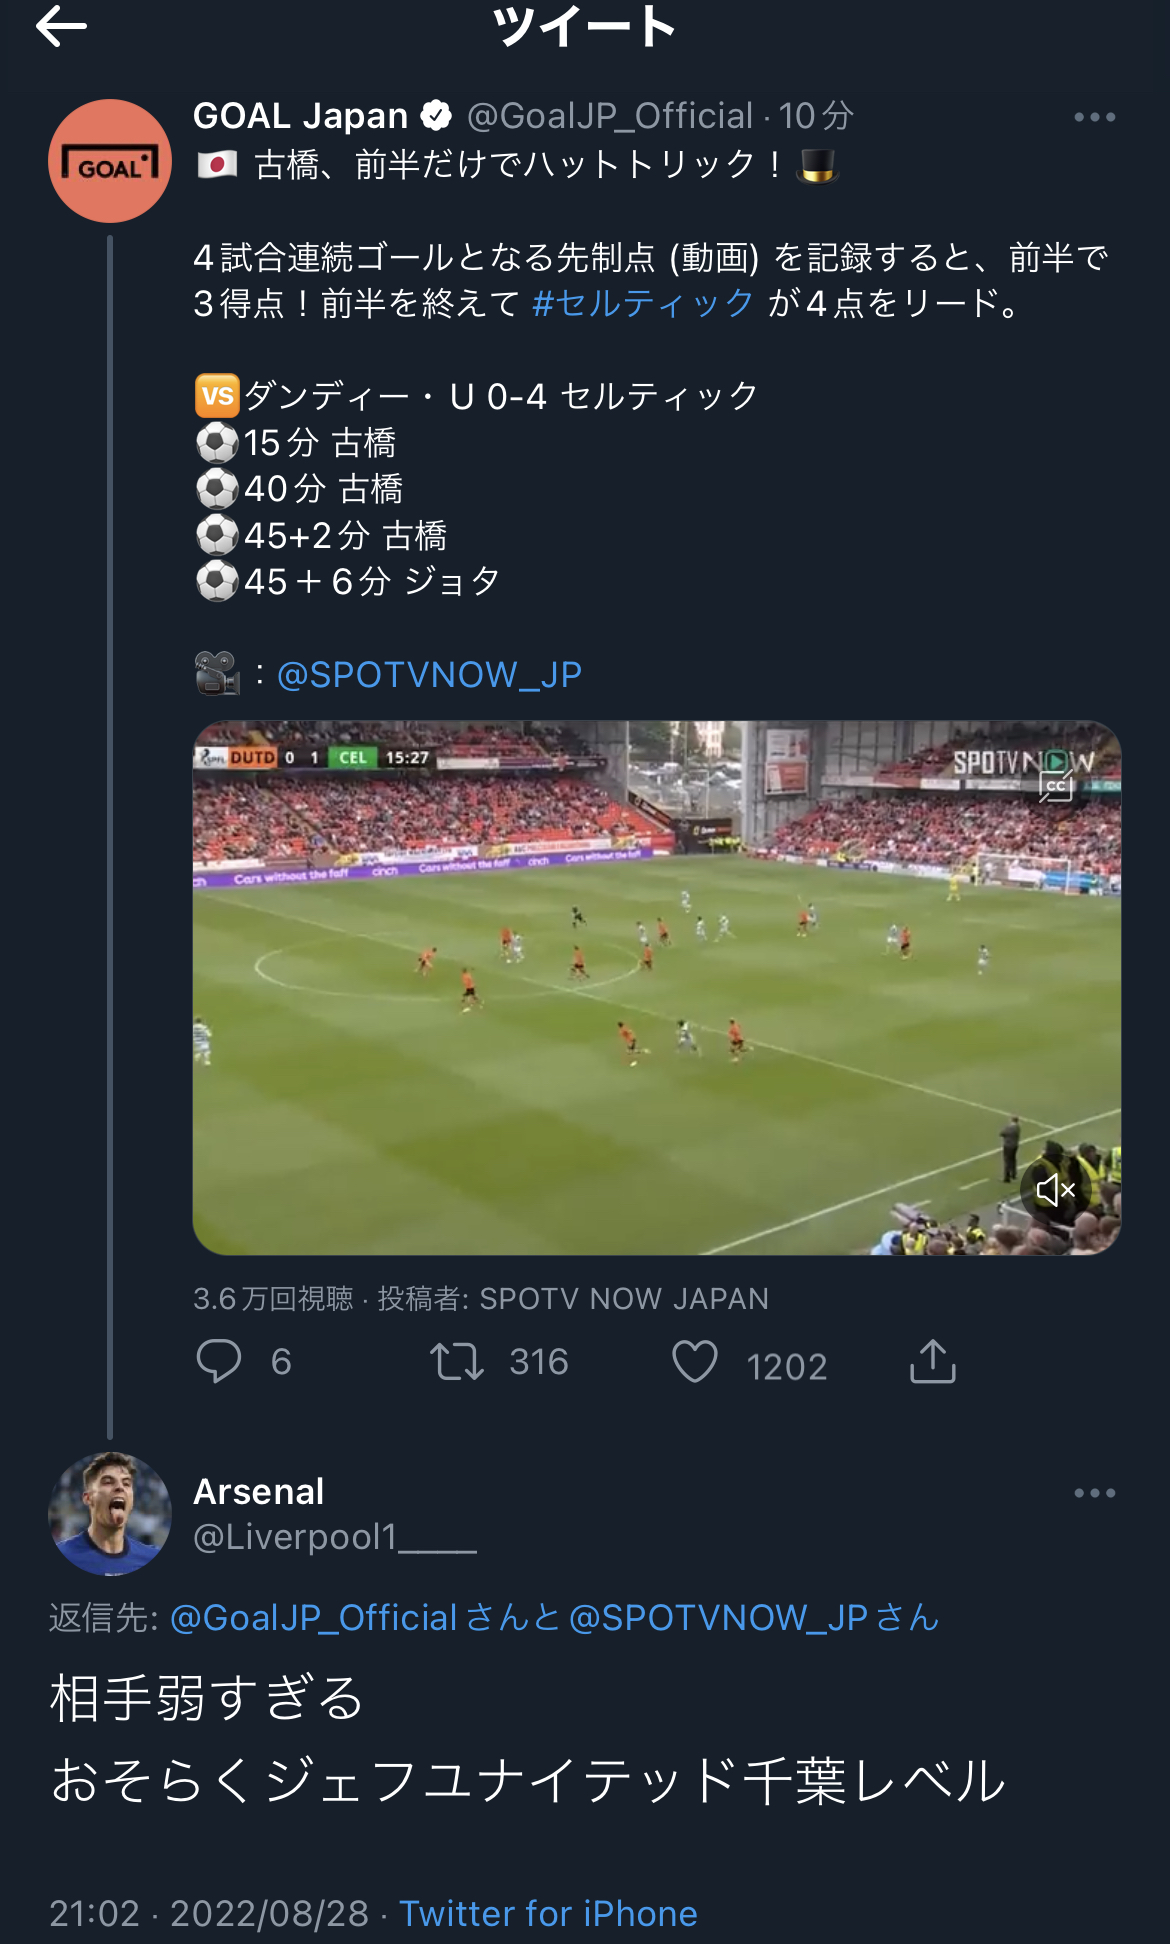Open the #セルティック hashtag
This screenshot has height=1944, width=1170.
(x=643, y=303)
